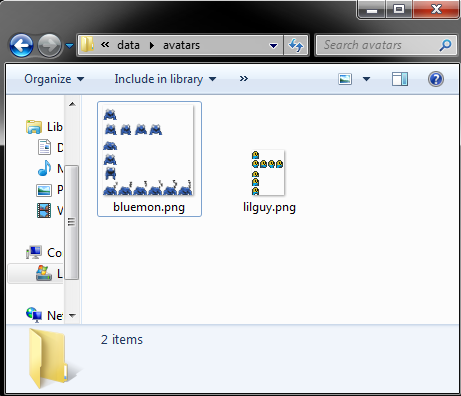Select the lilguy.png file
461x396 pixels.
click(x=269, y=181)
